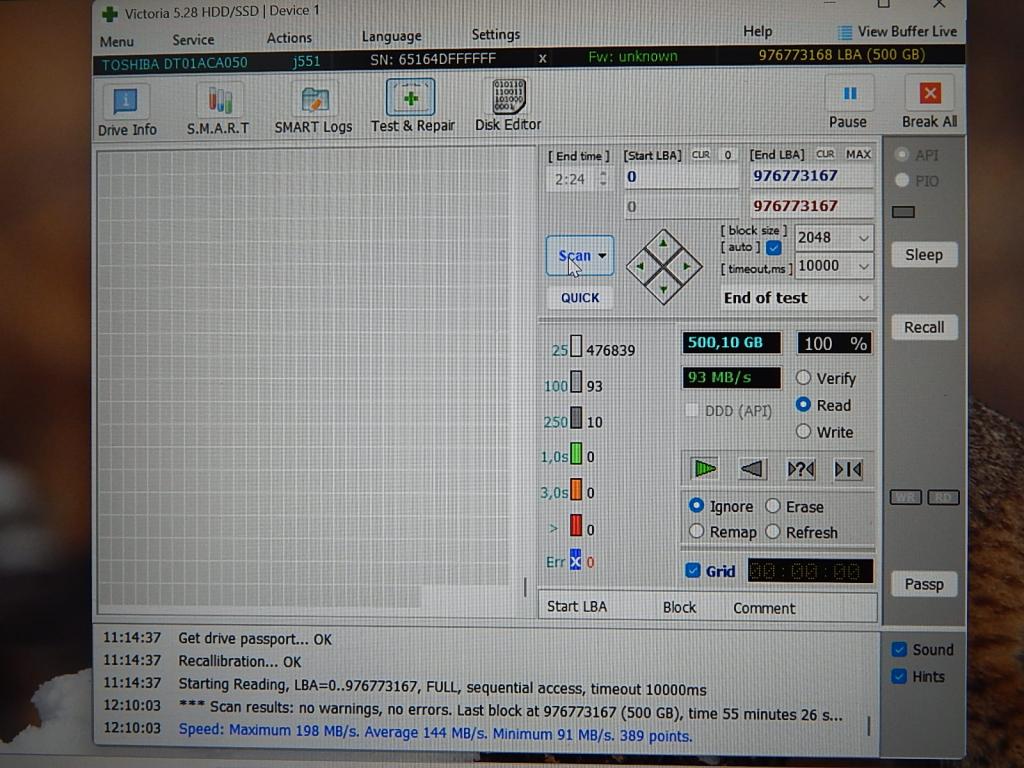
Task: Click the green play scan button
Action: pos(705,469)
